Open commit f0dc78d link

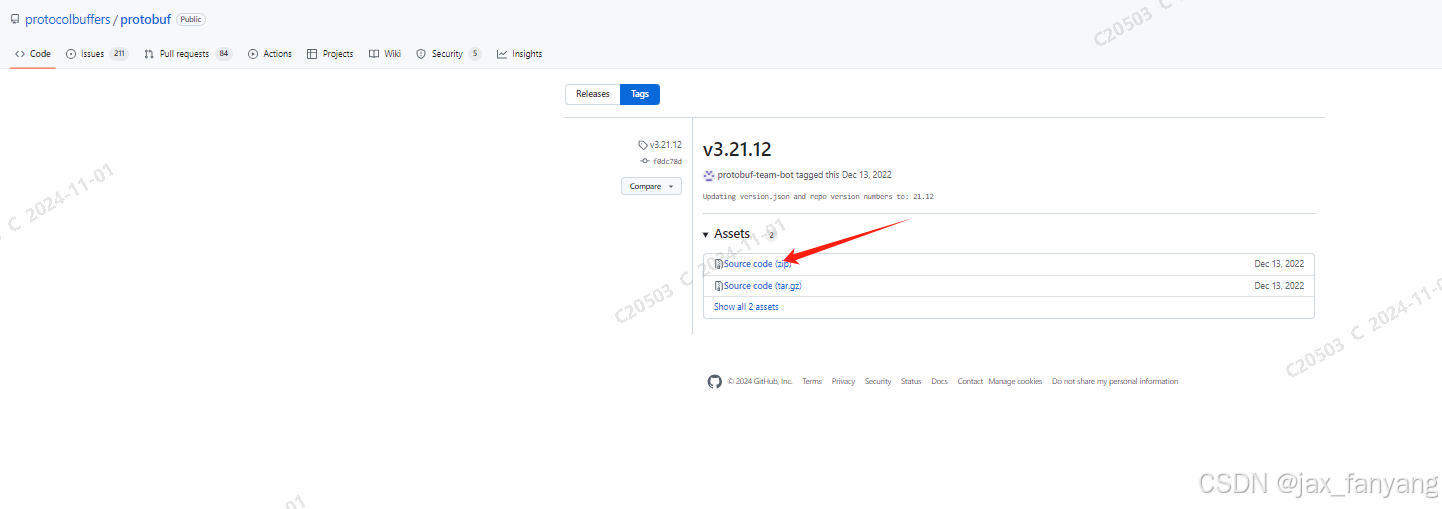point(668,161)
